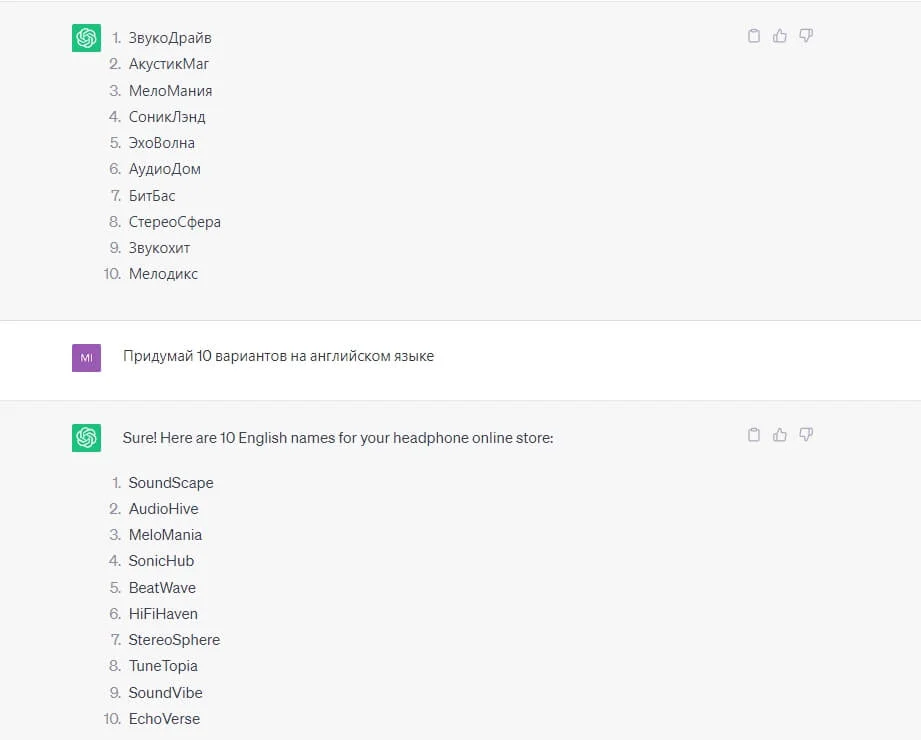Click the "EchoVerse" list item
This screenshot has width=921, height=740.
164,719
